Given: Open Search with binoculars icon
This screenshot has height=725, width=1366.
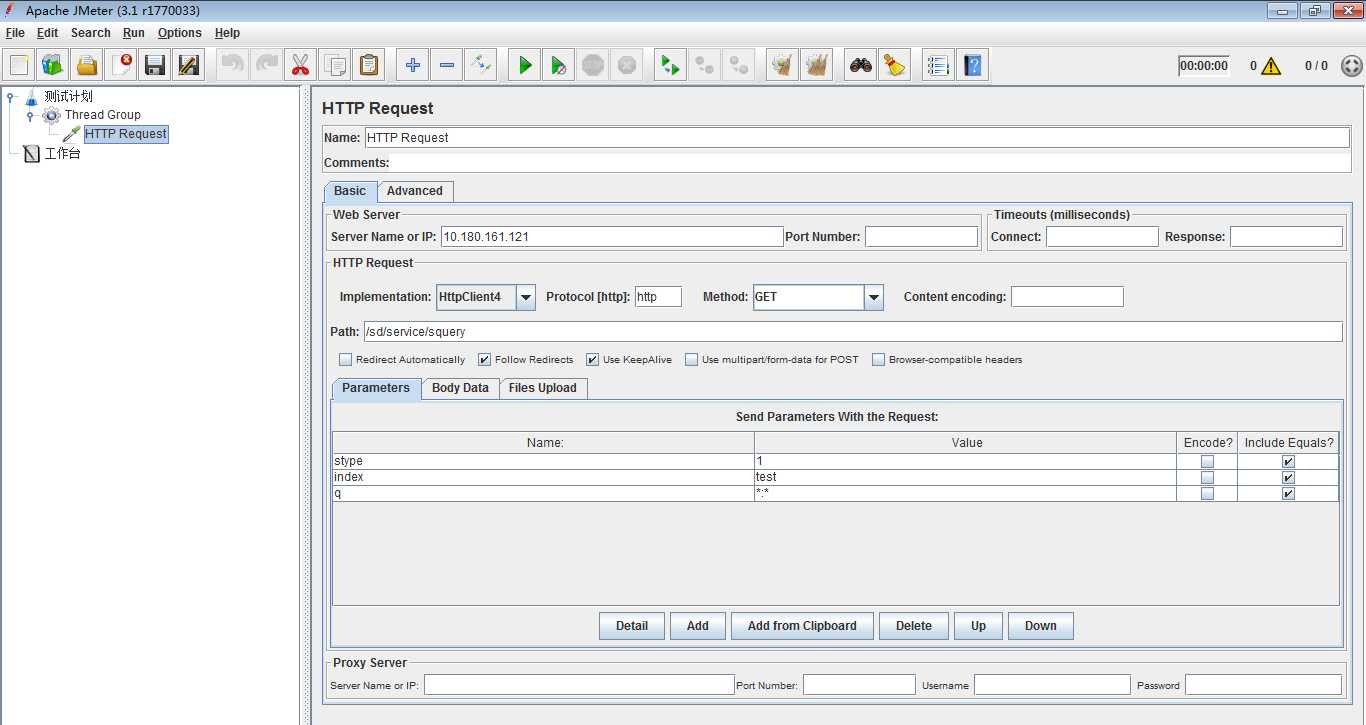Looking at the screenshot, I should point(861,66).
